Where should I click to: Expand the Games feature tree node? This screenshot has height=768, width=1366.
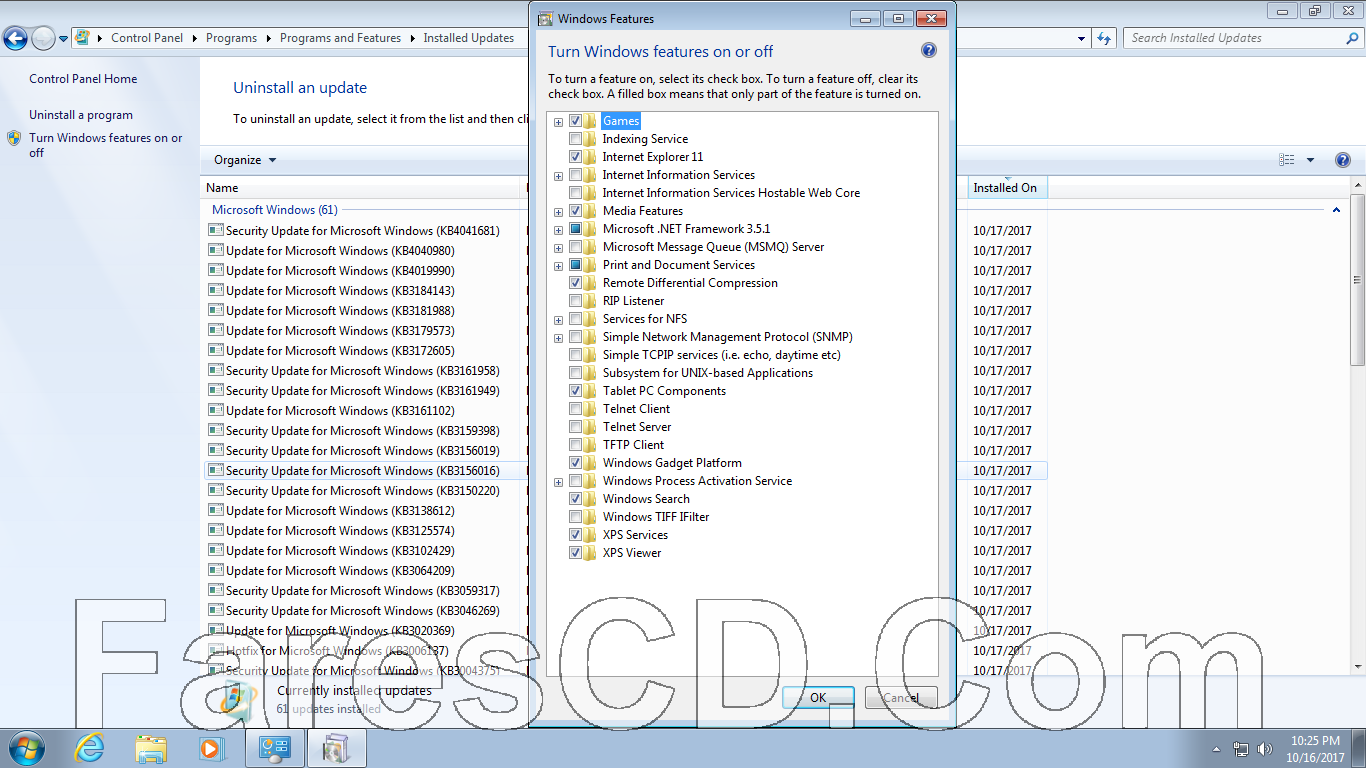558,122
